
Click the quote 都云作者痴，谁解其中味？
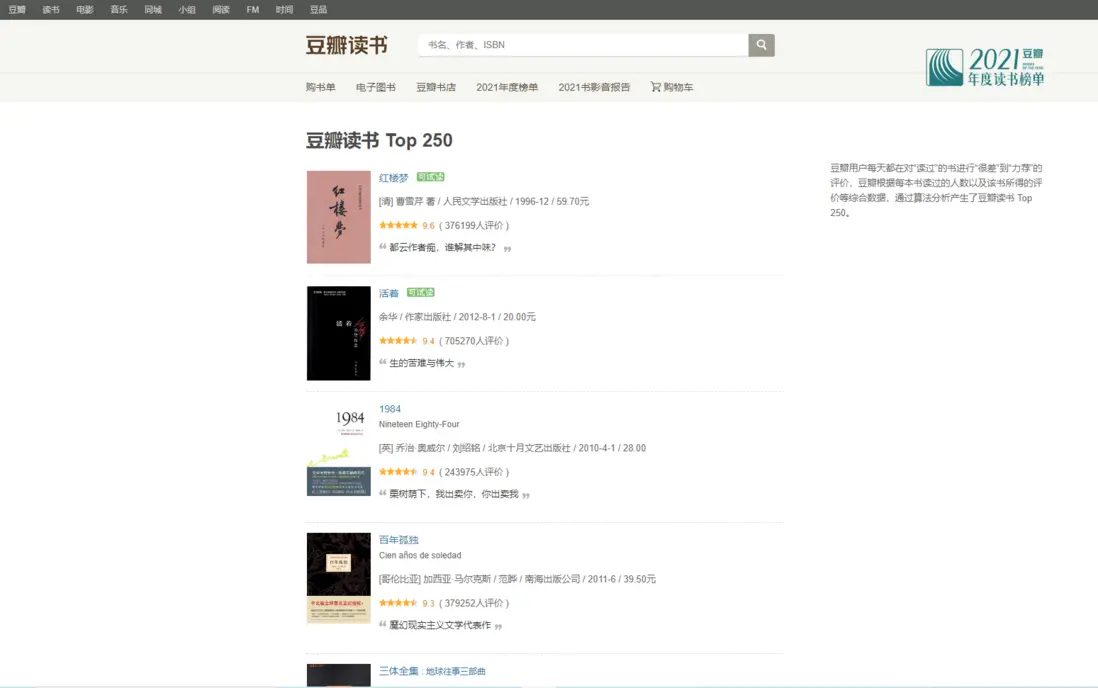(443, 247)
